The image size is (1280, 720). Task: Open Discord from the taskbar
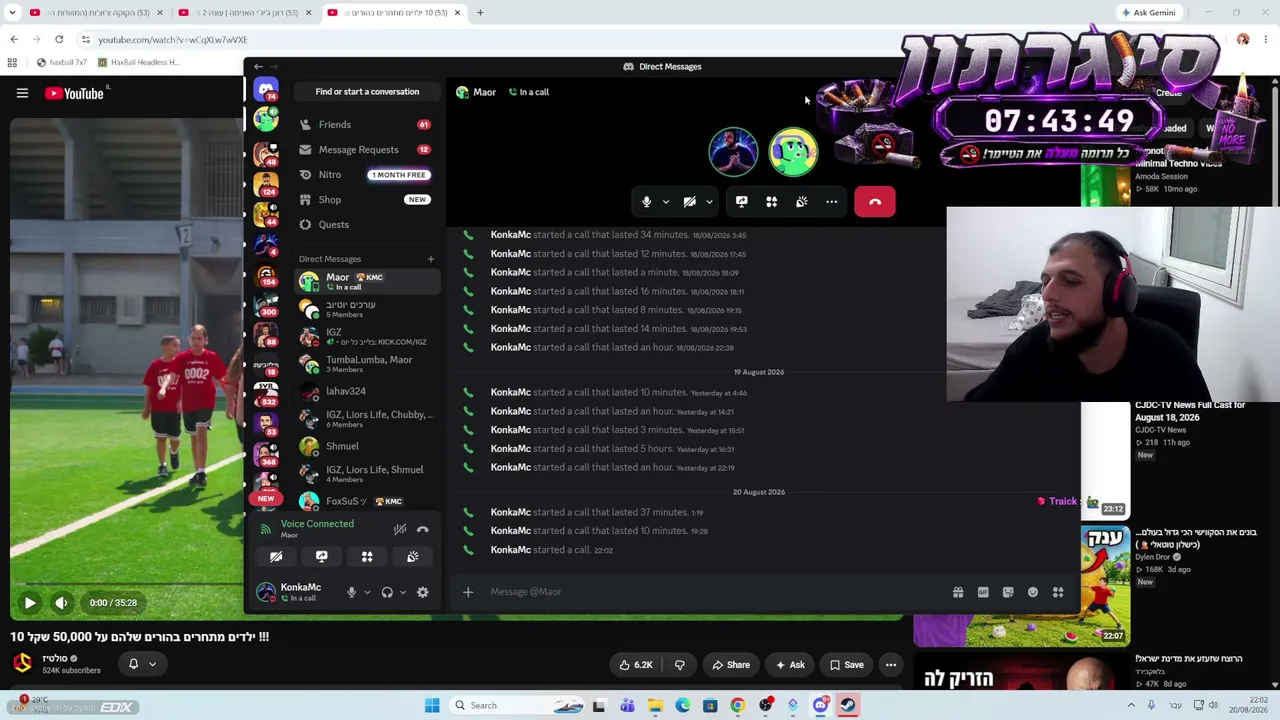[821, 705]
